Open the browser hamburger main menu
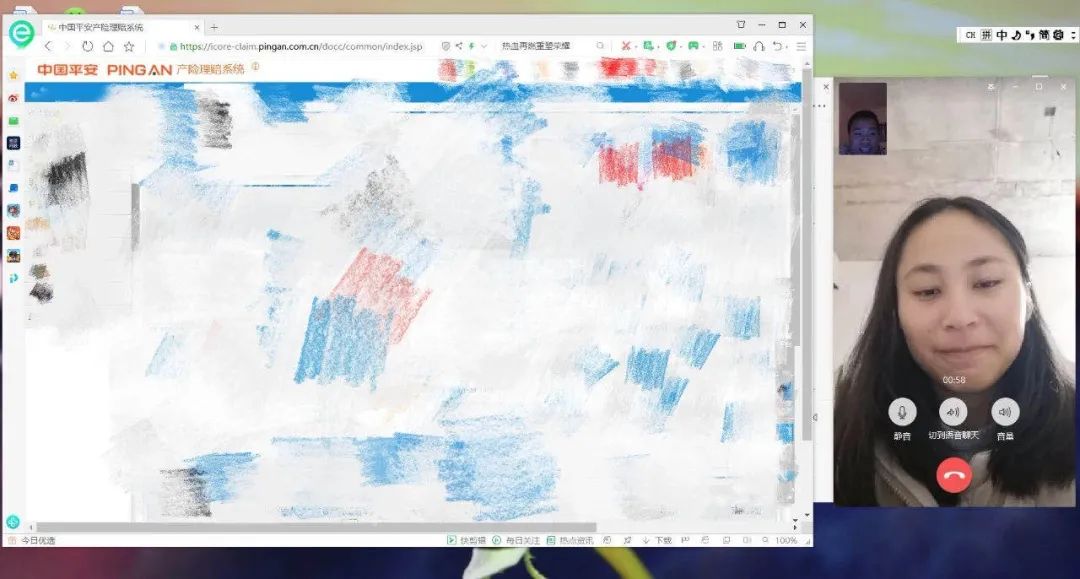This screenshot has height=579, width=1080. click(801, 46)
